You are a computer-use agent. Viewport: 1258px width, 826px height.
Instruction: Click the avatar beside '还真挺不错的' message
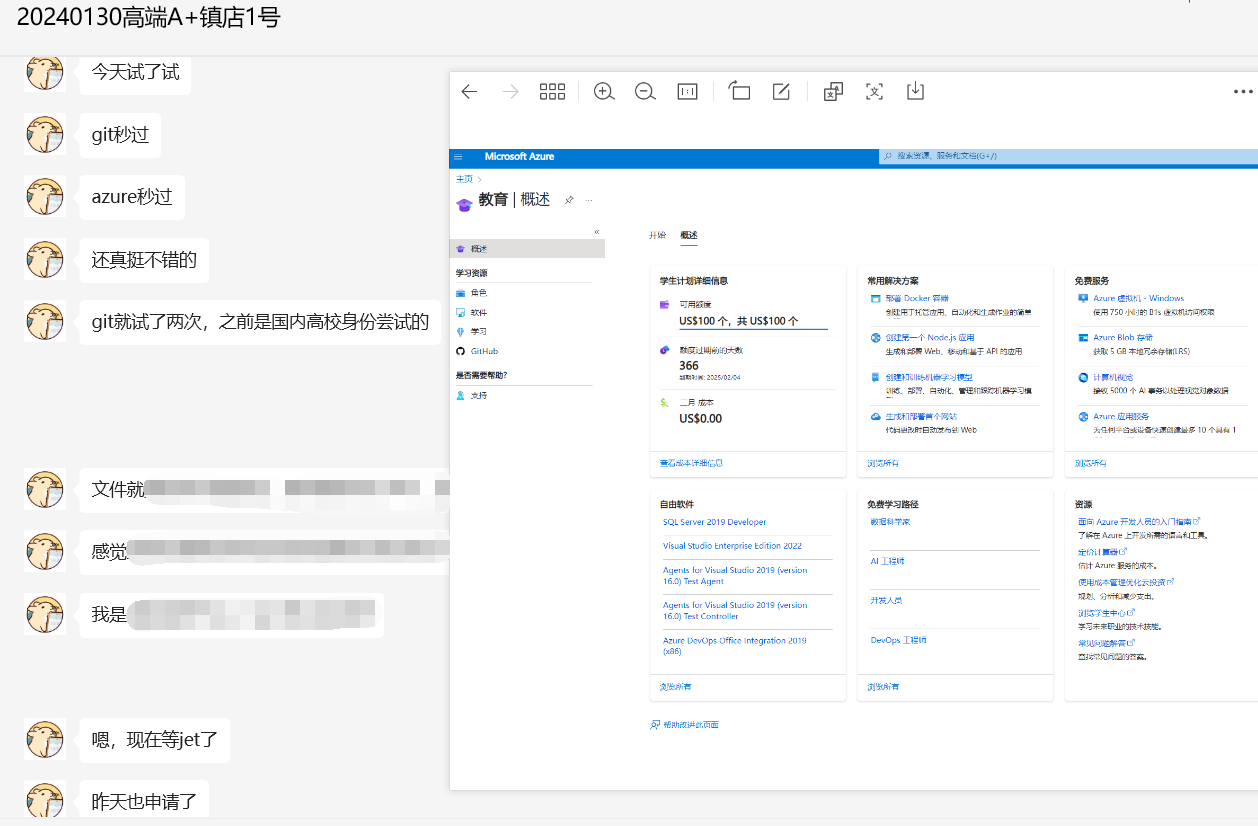click(x=45, y=260)
